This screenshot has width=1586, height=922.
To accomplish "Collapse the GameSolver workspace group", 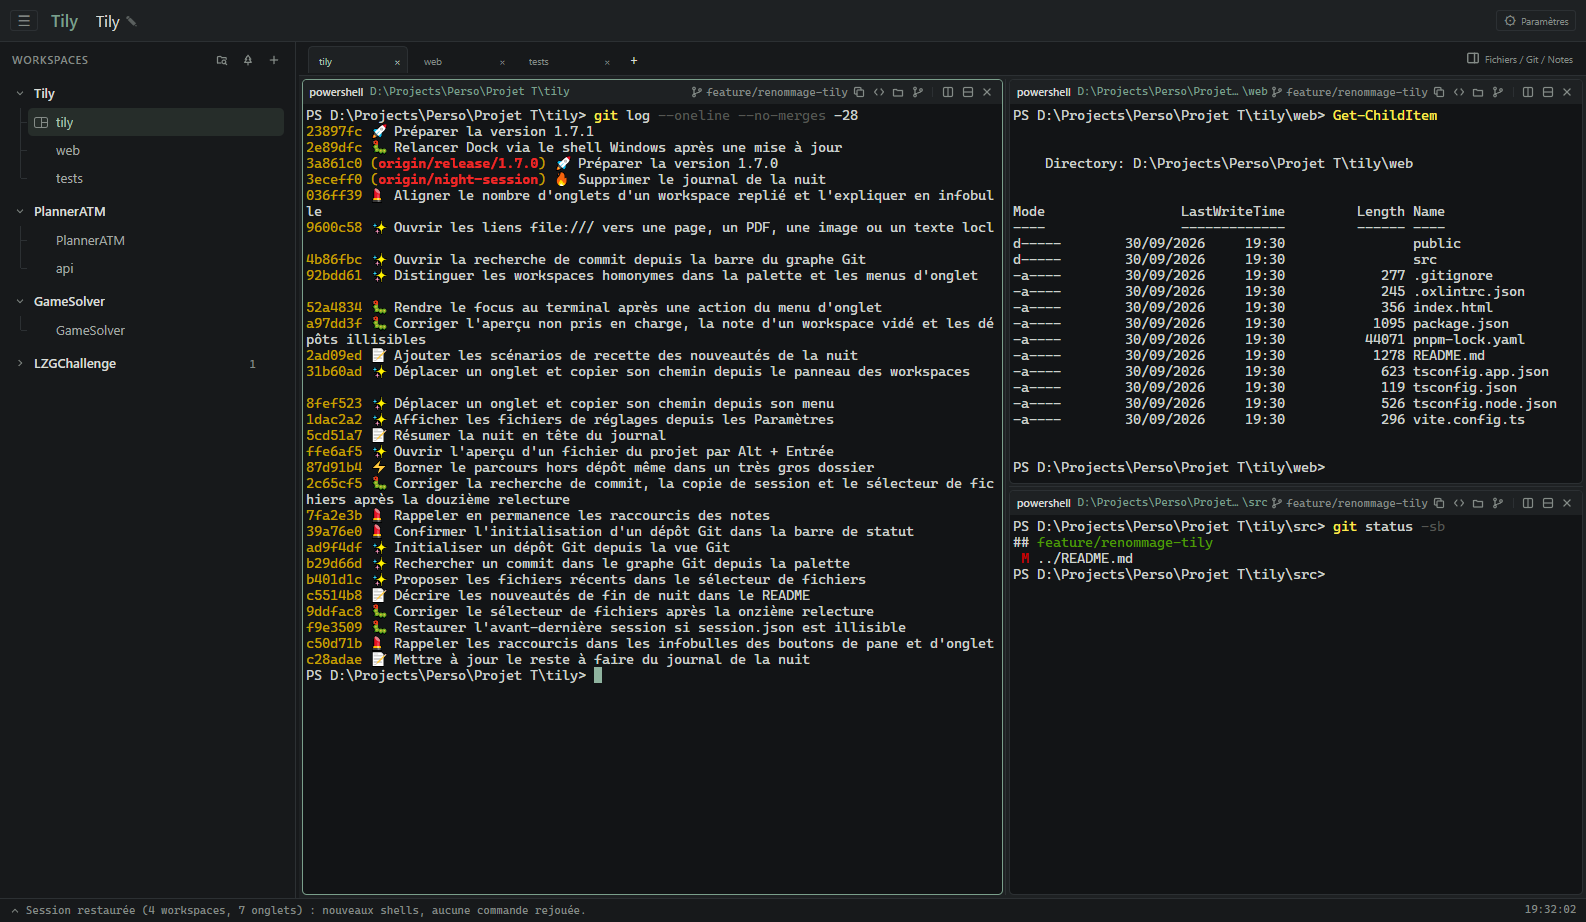I will click(20, 301).
